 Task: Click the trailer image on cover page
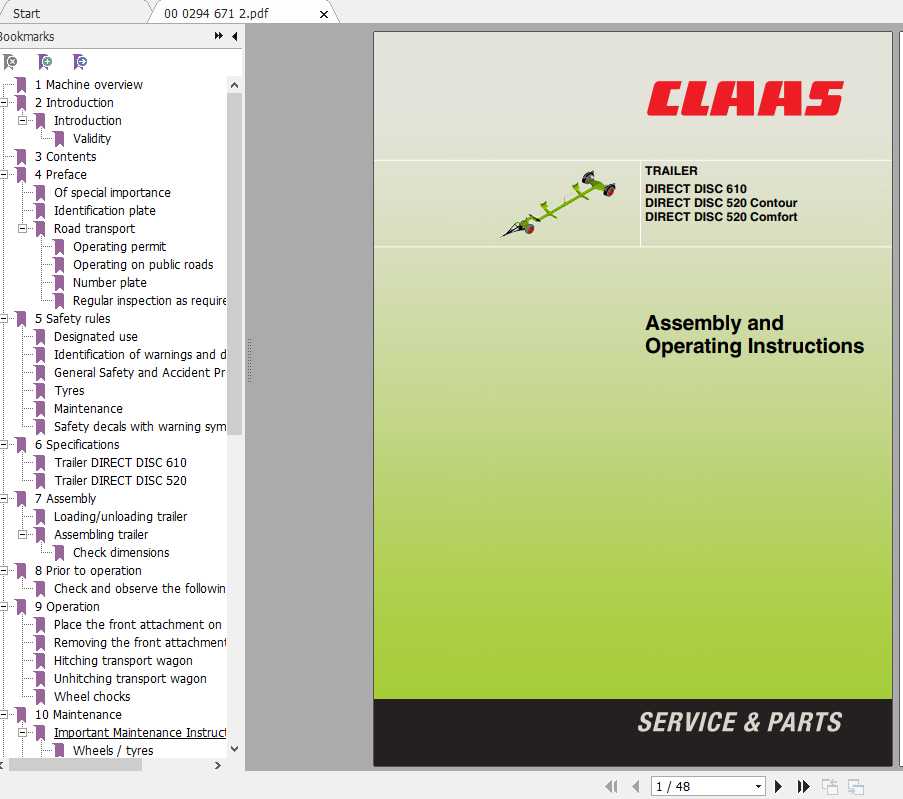(x=559, y=203)
